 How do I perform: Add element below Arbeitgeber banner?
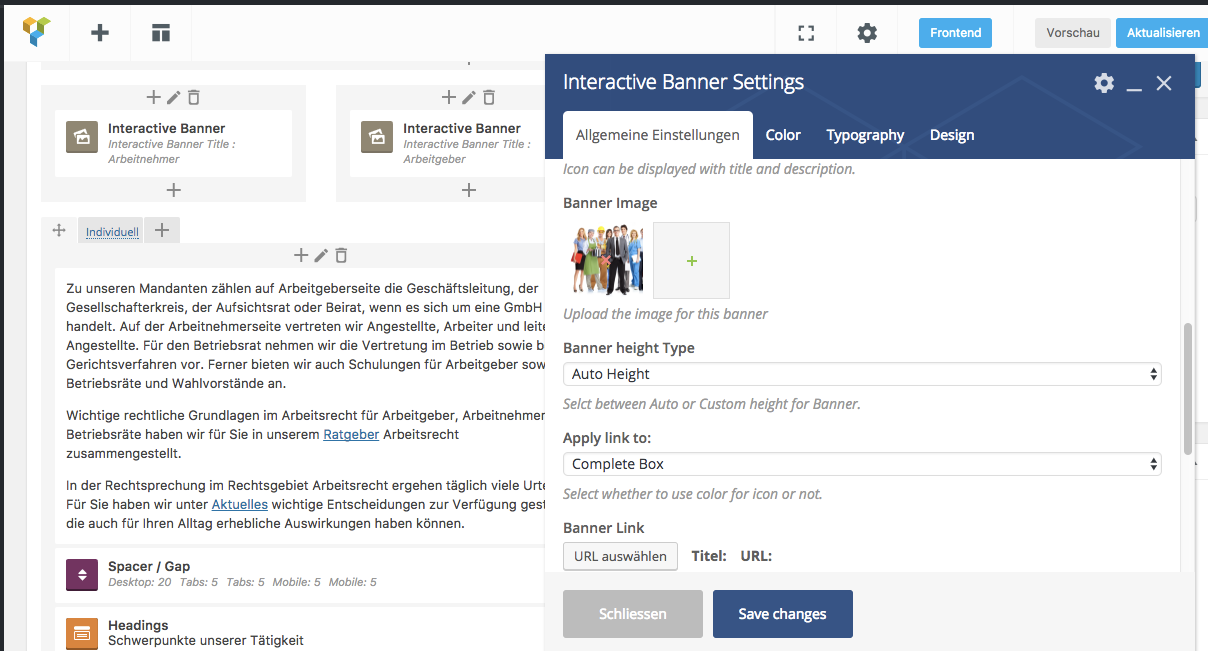(468, 190)
